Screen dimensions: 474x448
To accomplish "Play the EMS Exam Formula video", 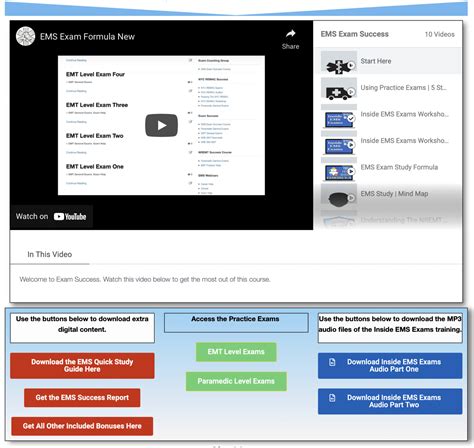I will click(161, 125).
